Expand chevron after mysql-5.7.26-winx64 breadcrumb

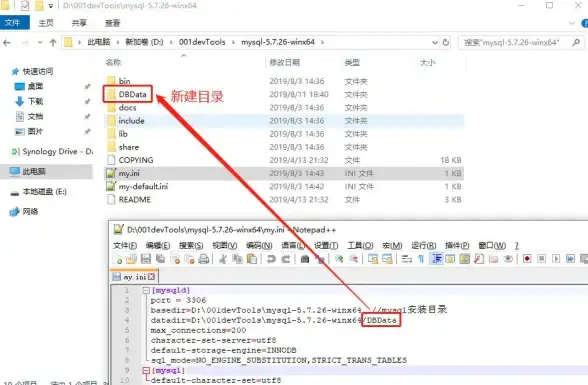pos(322,42)
